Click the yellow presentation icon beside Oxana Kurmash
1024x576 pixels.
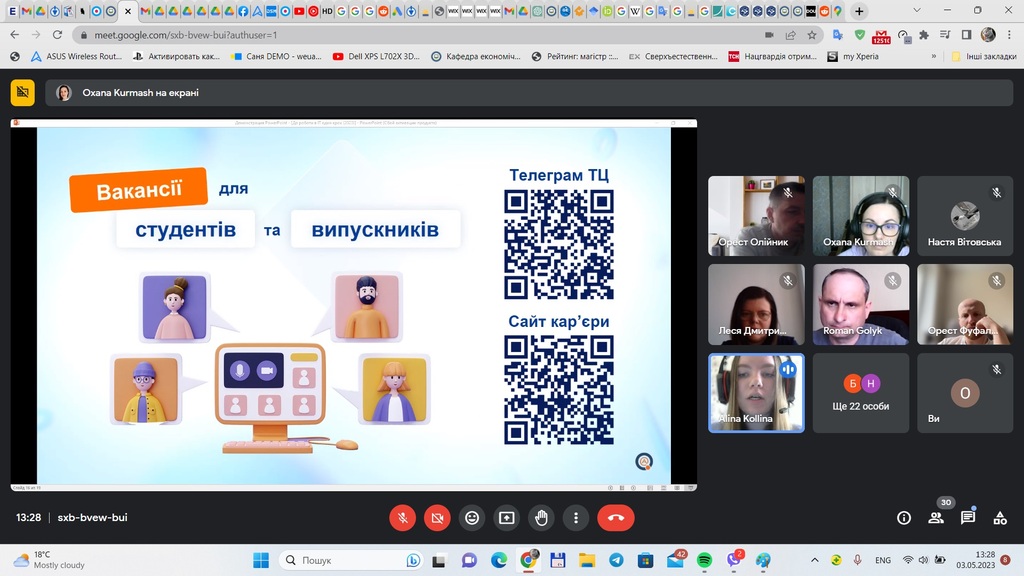click(x=22, y=93)
